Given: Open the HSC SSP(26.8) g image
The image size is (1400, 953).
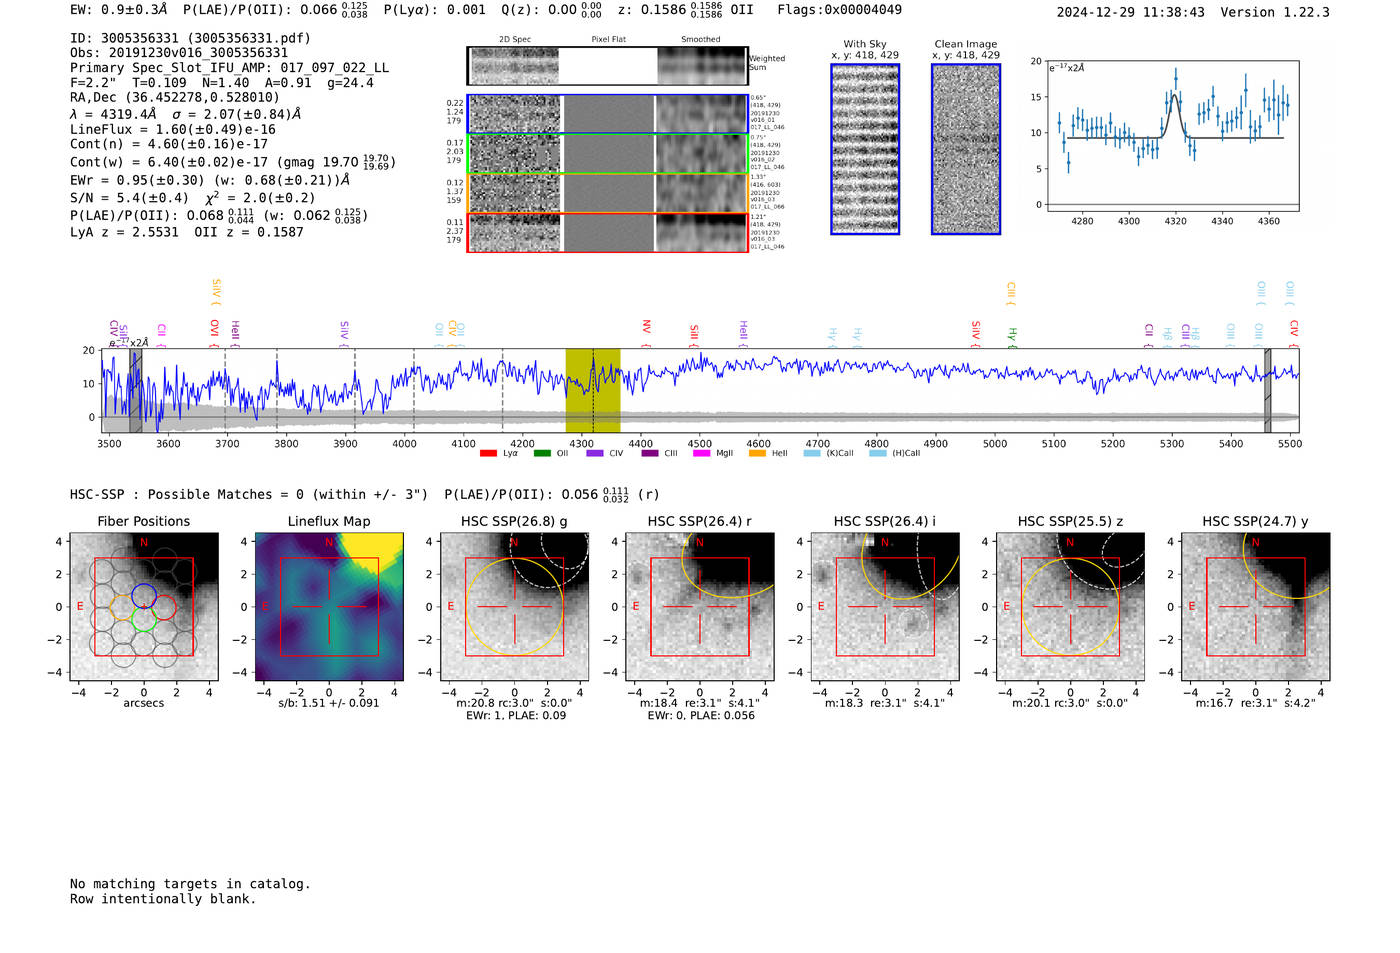Looking at the screenshot, I should (x=514, y=607).
